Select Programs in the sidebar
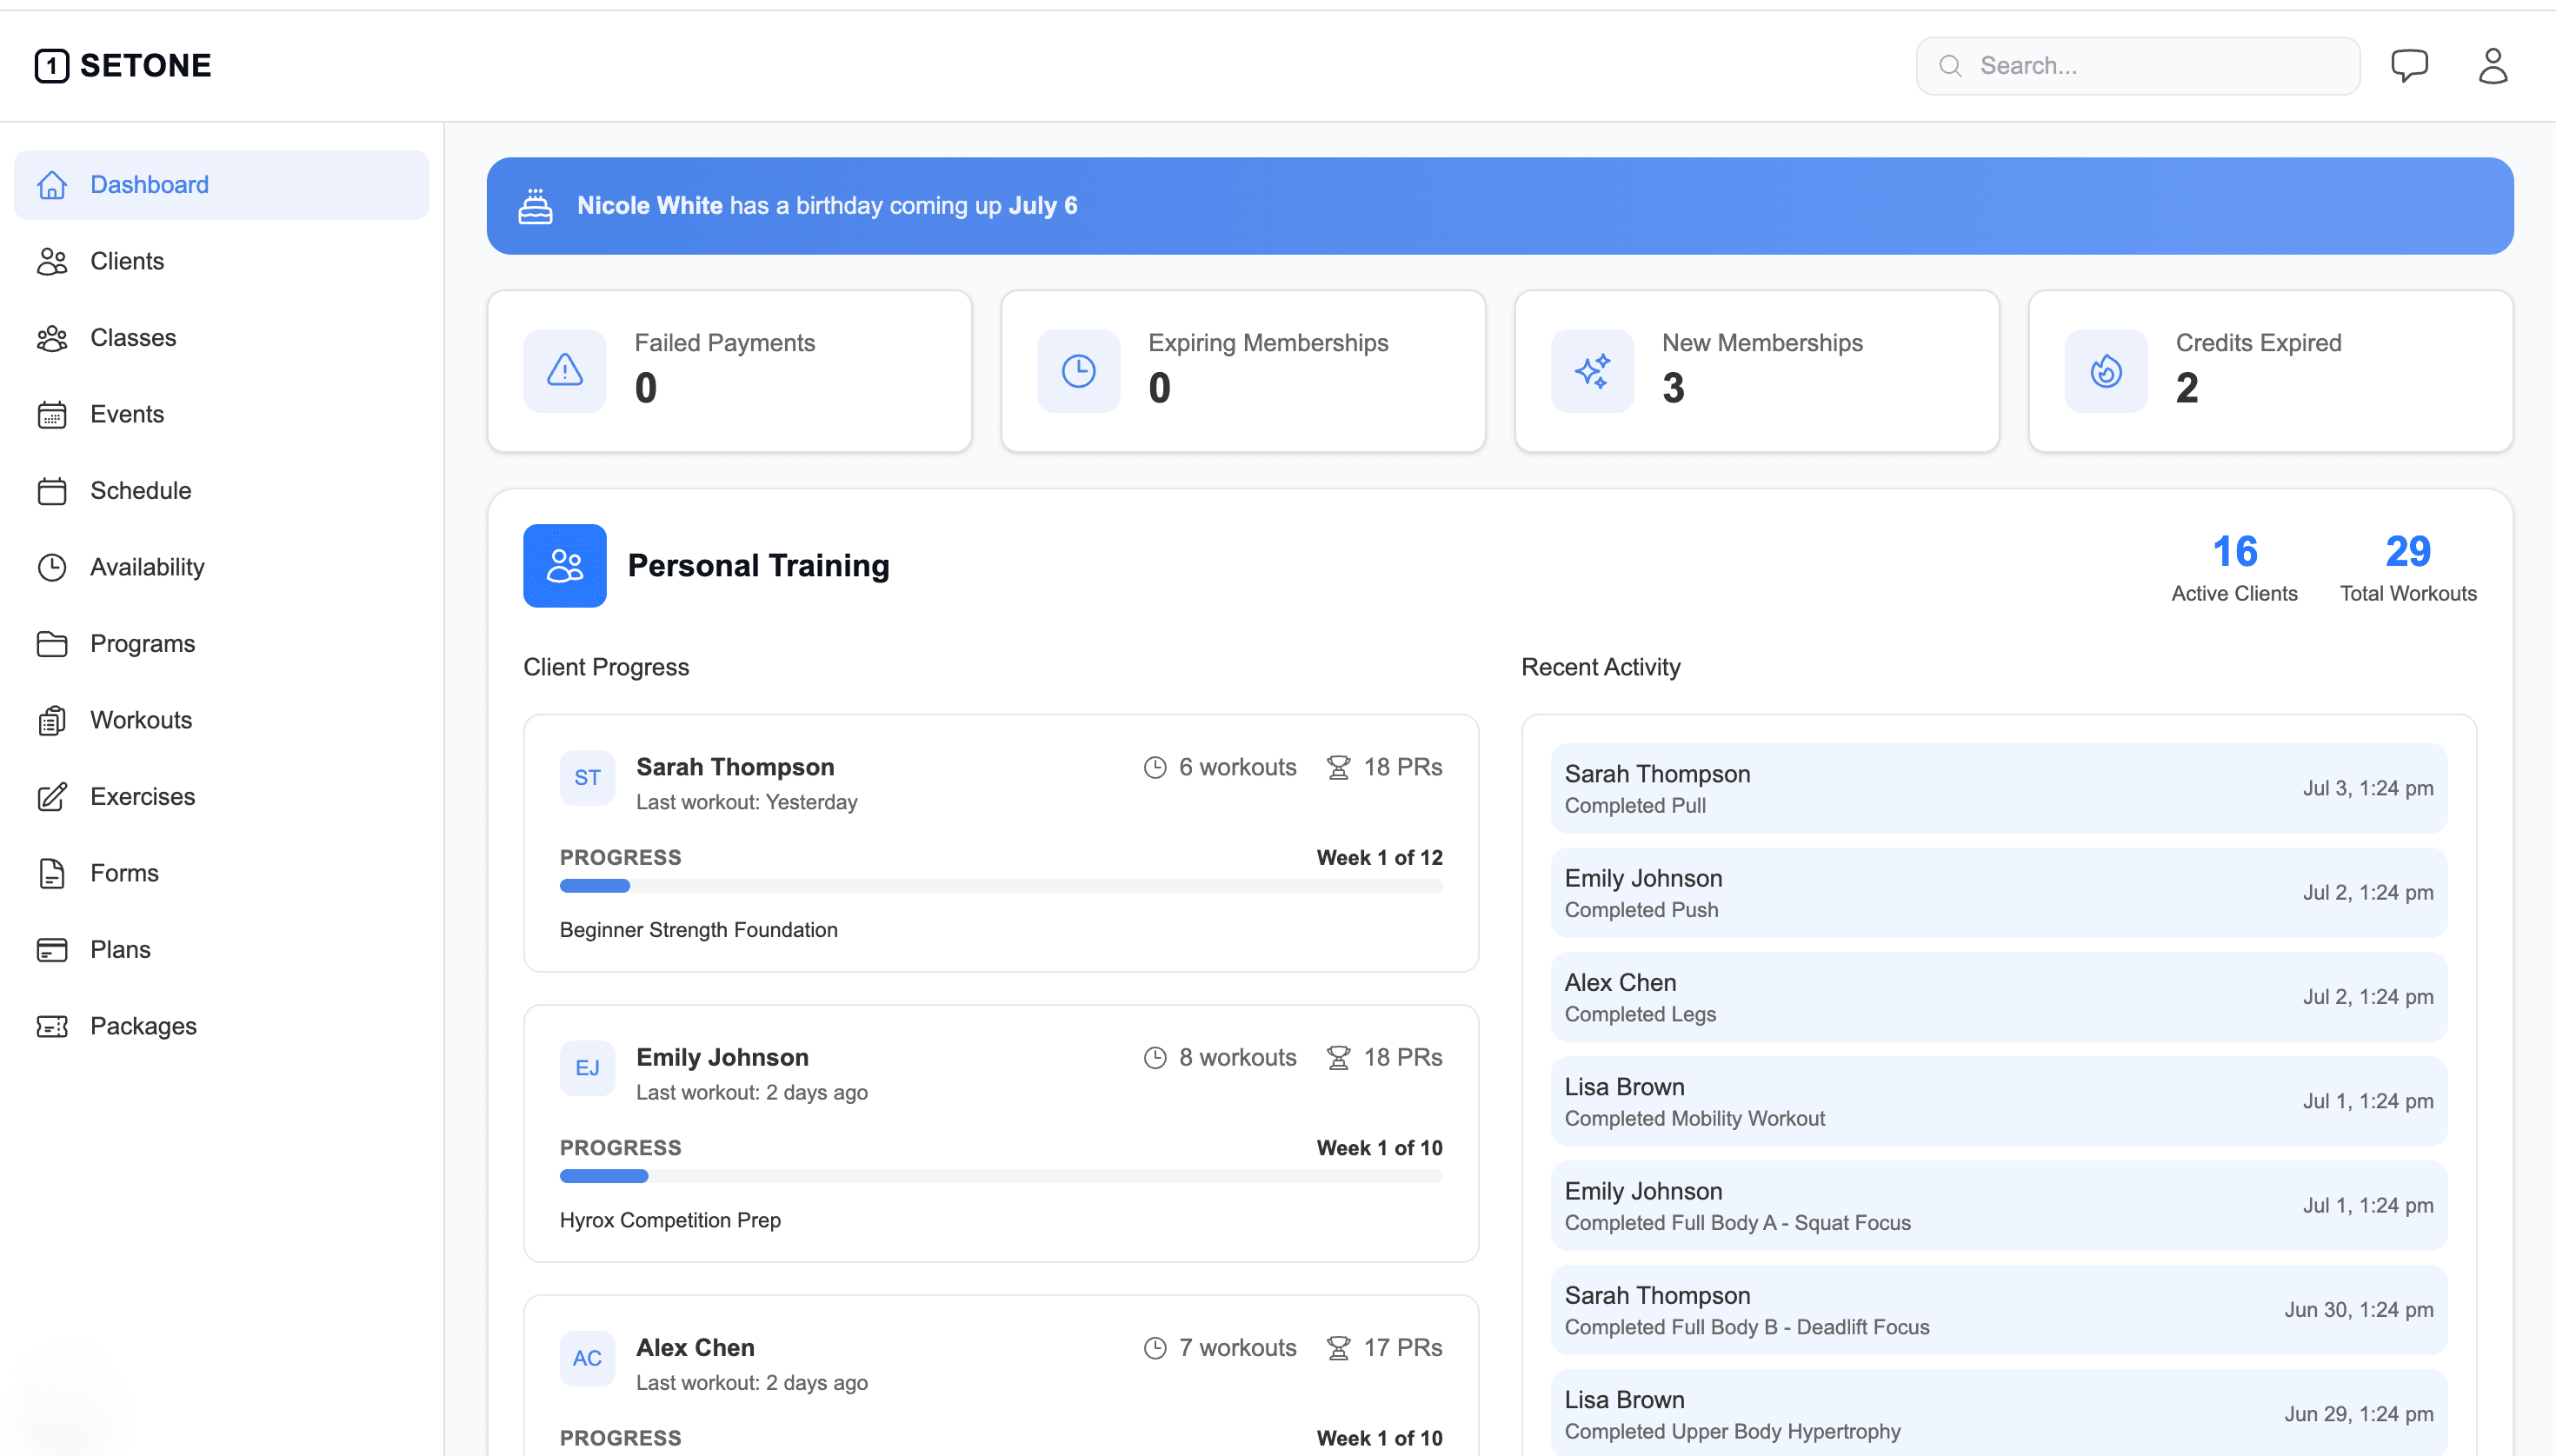 click(x=222, y=644)
